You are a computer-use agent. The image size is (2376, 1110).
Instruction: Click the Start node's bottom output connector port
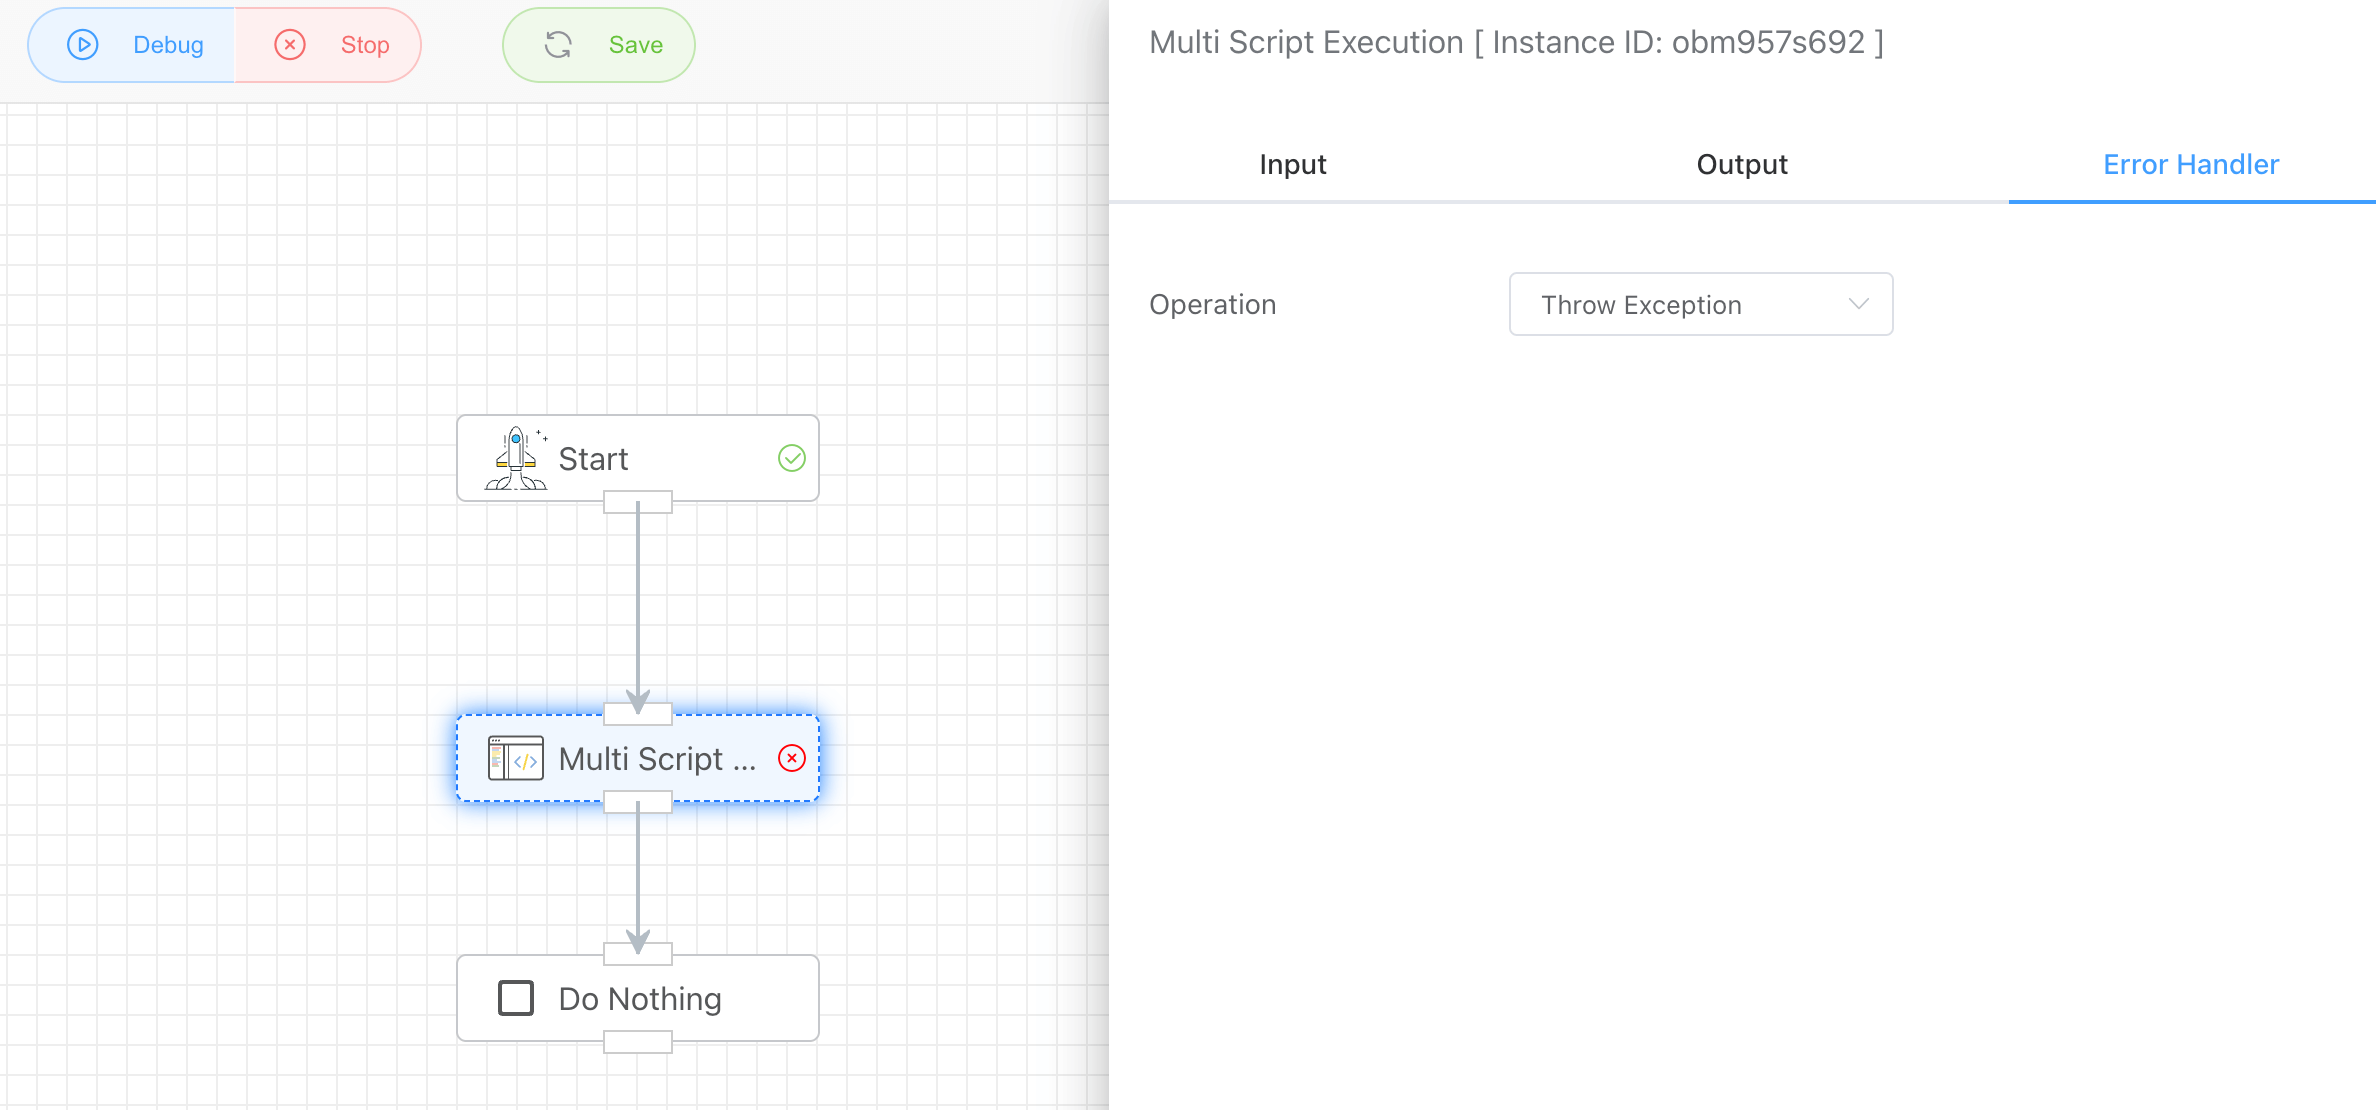coord(638,502)
